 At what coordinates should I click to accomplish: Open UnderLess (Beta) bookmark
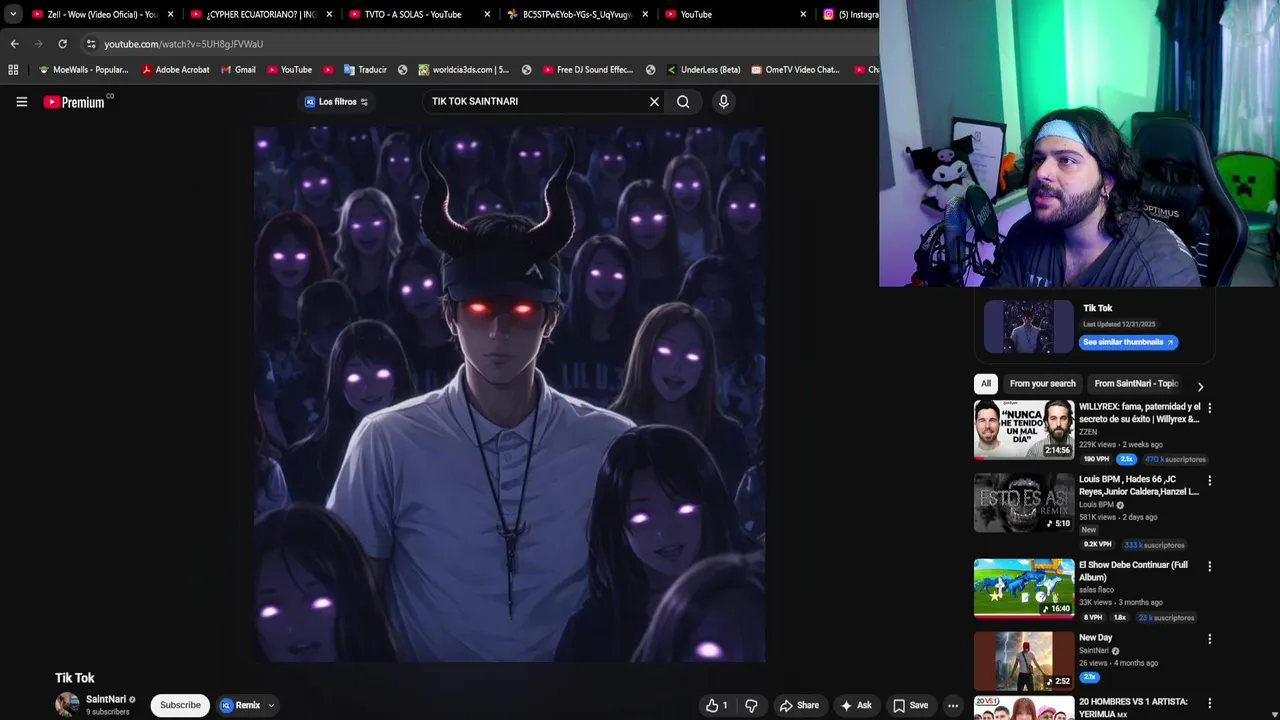click(703, 70)
